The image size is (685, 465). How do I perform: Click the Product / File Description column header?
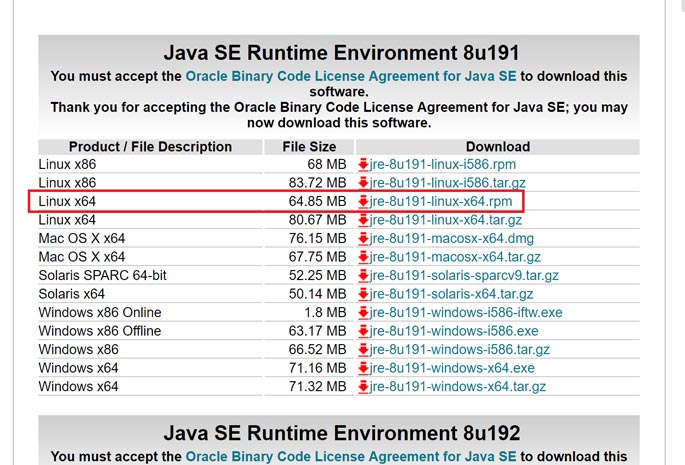(150, 147)
